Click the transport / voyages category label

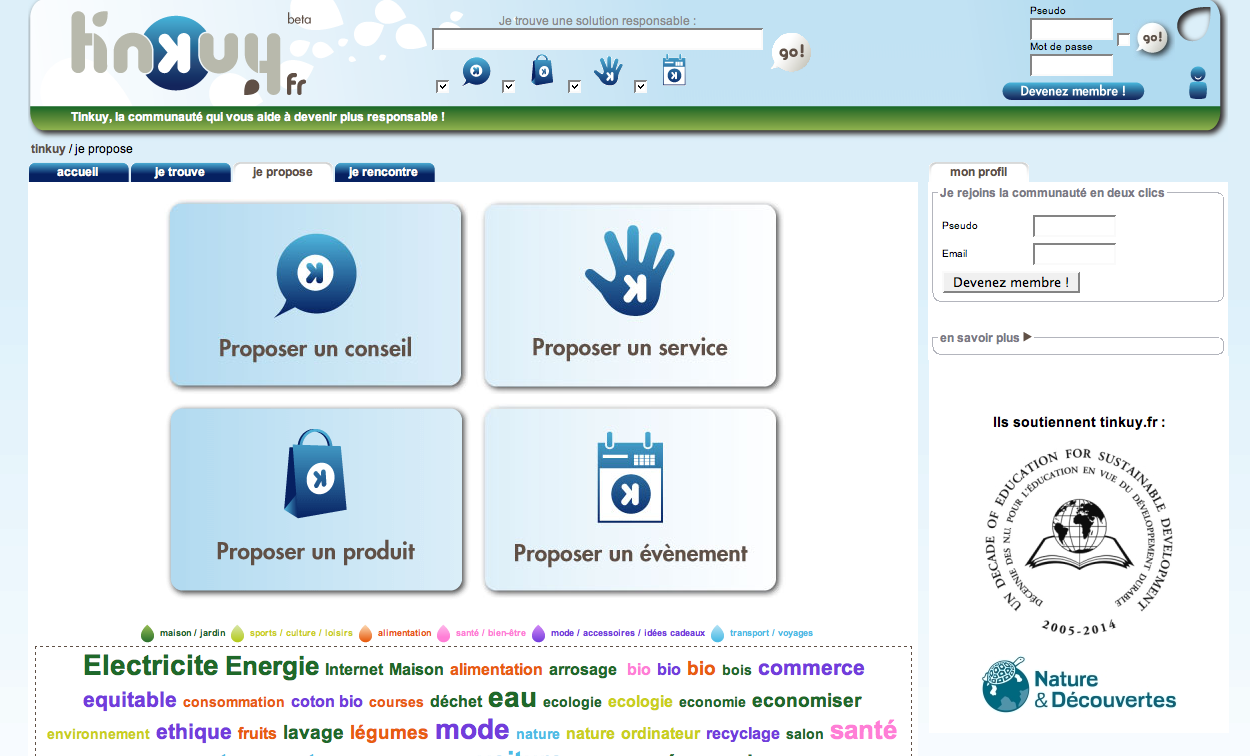[x=771, y=633]
